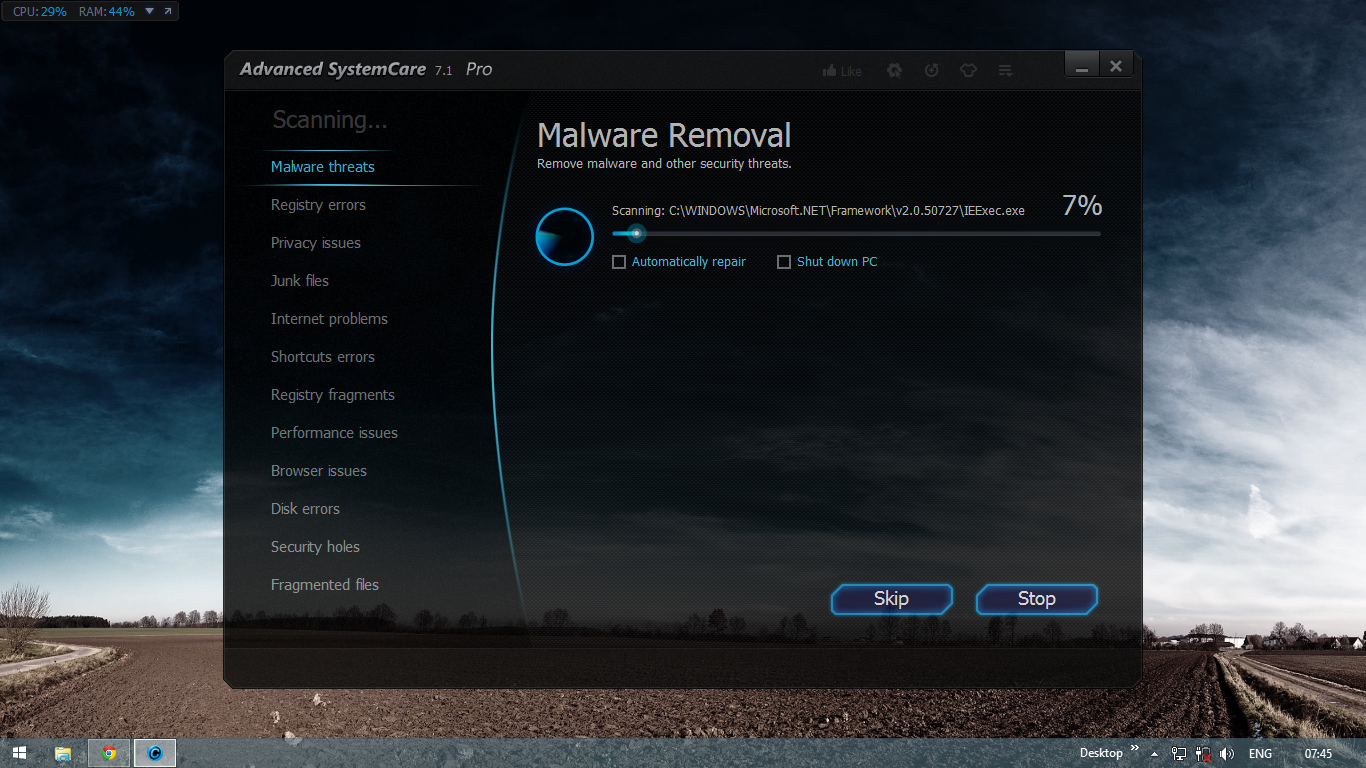Viewport: 1366px width, 768px height.
Task: Open Google Chrome from the taskbar
Action: tap(108, 752)
